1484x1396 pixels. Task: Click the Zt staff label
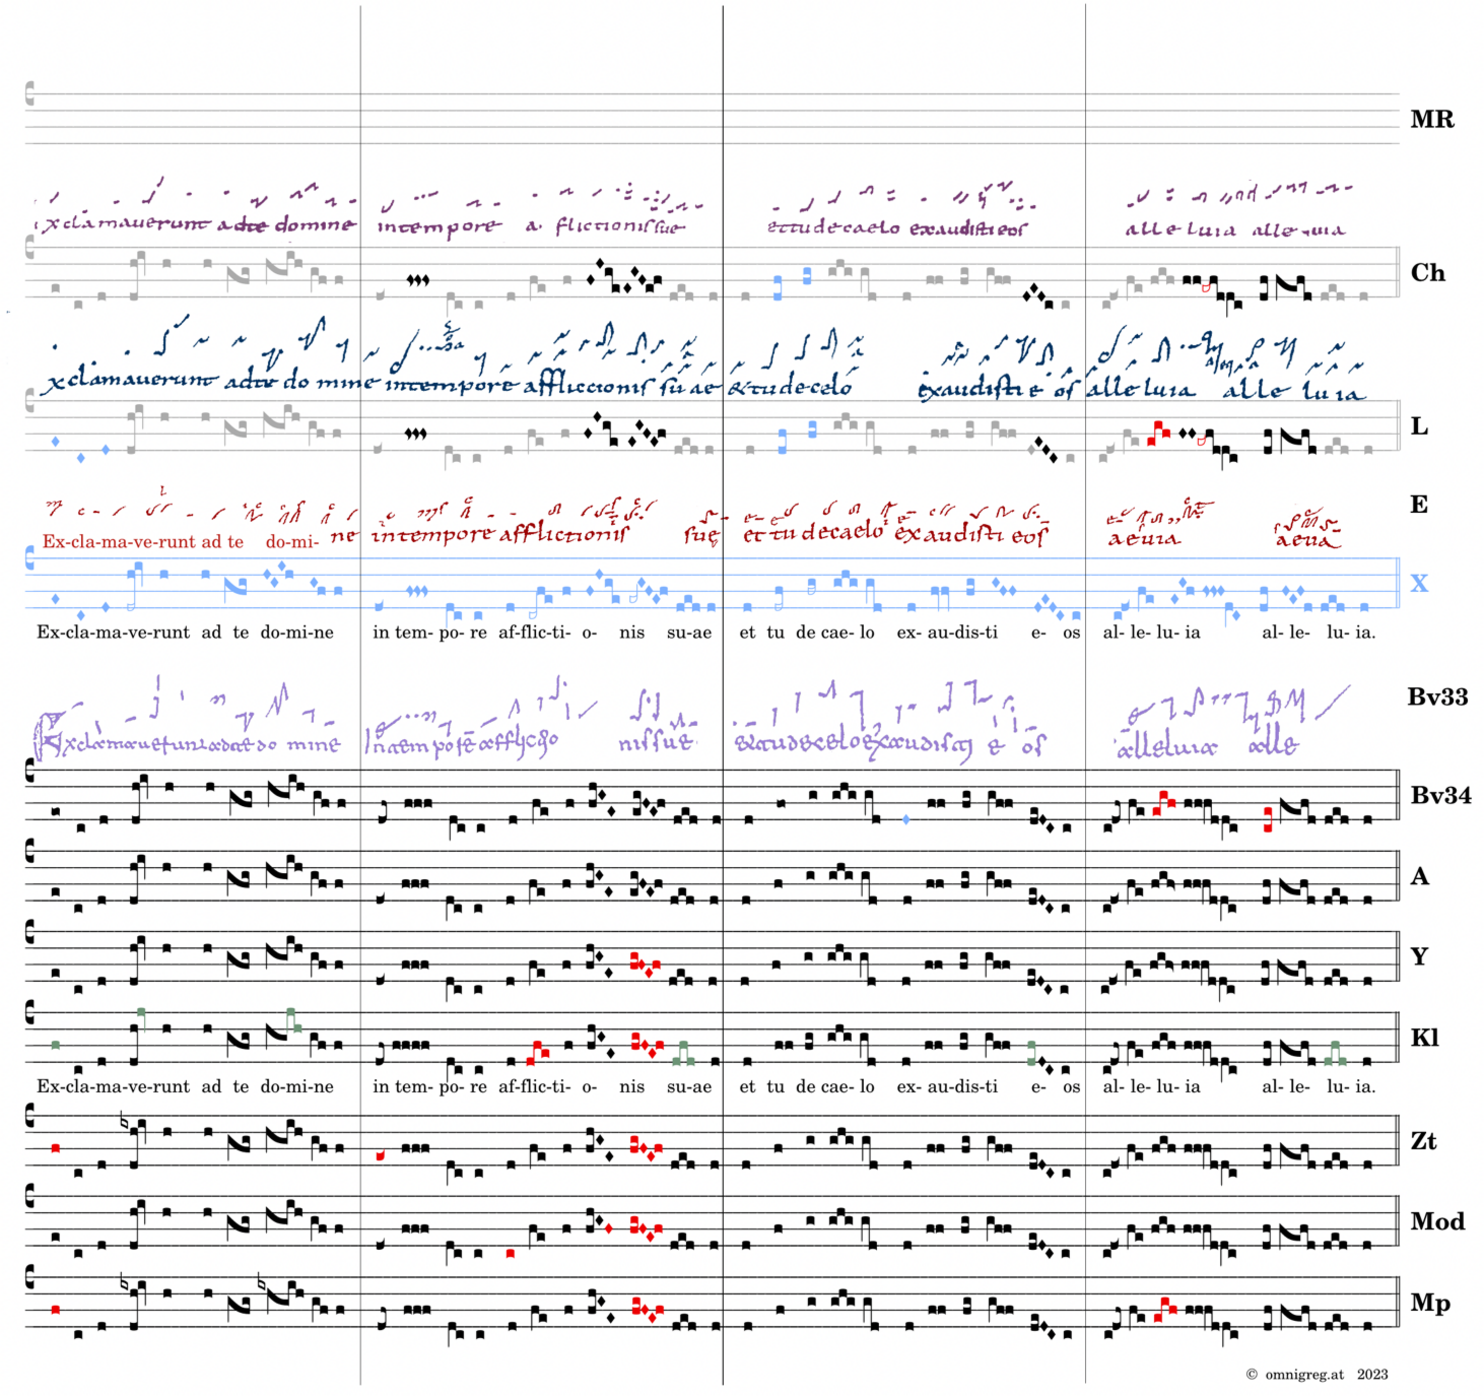tap(1423, 1141)
